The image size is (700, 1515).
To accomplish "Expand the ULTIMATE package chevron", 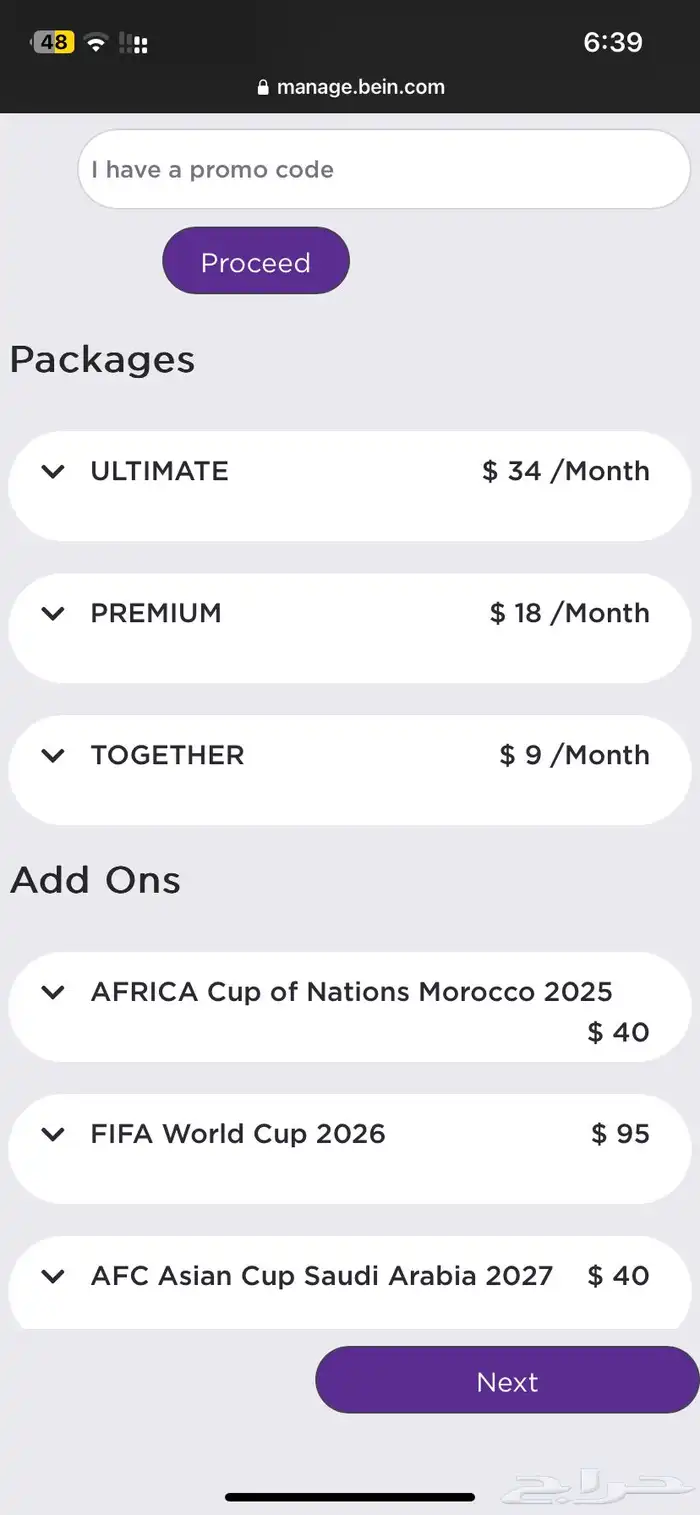I will (x=53, y=471).
